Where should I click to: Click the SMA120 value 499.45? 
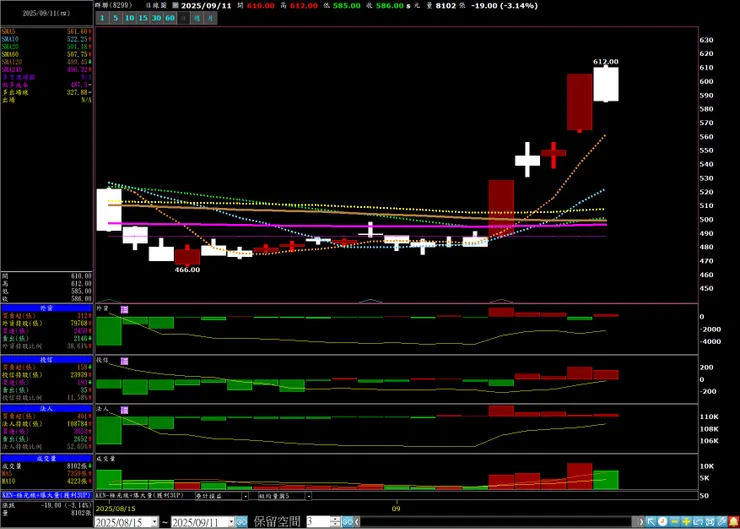click(x=78, y=62)
